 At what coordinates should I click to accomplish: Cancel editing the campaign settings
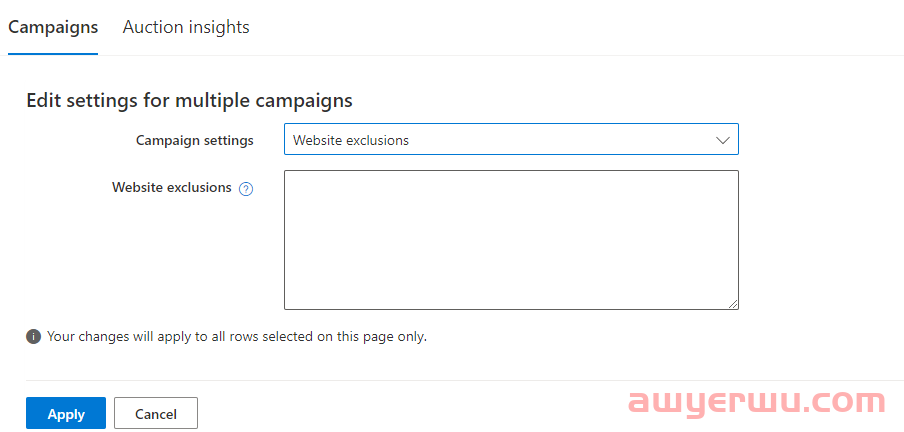(x=156, y=413)
